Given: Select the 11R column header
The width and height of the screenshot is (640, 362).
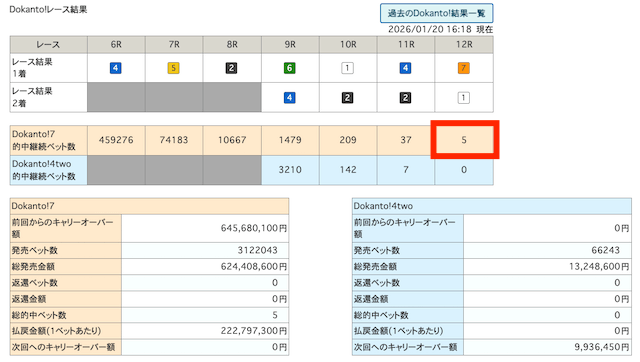Looking at the screenshot, I should [x=406, y=44].
